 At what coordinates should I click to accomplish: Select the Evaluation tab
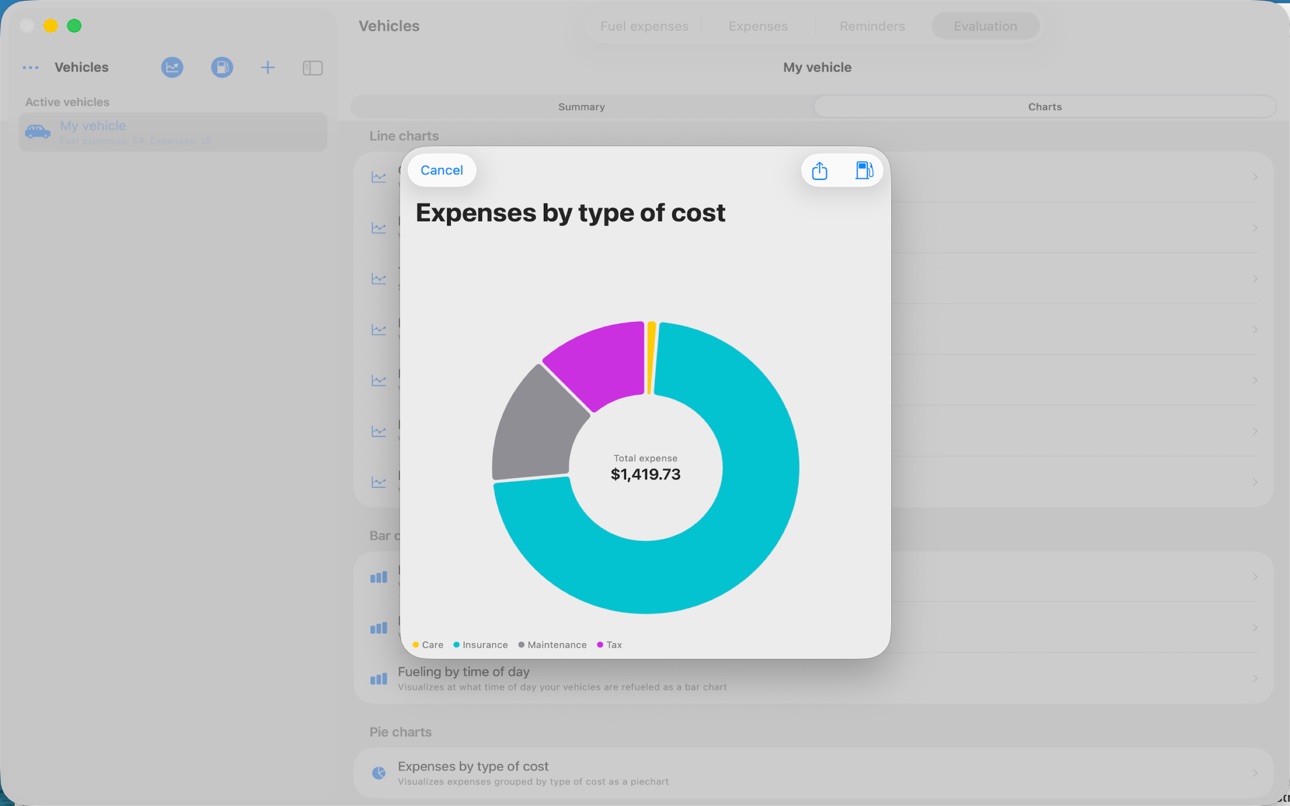[985, 26]
